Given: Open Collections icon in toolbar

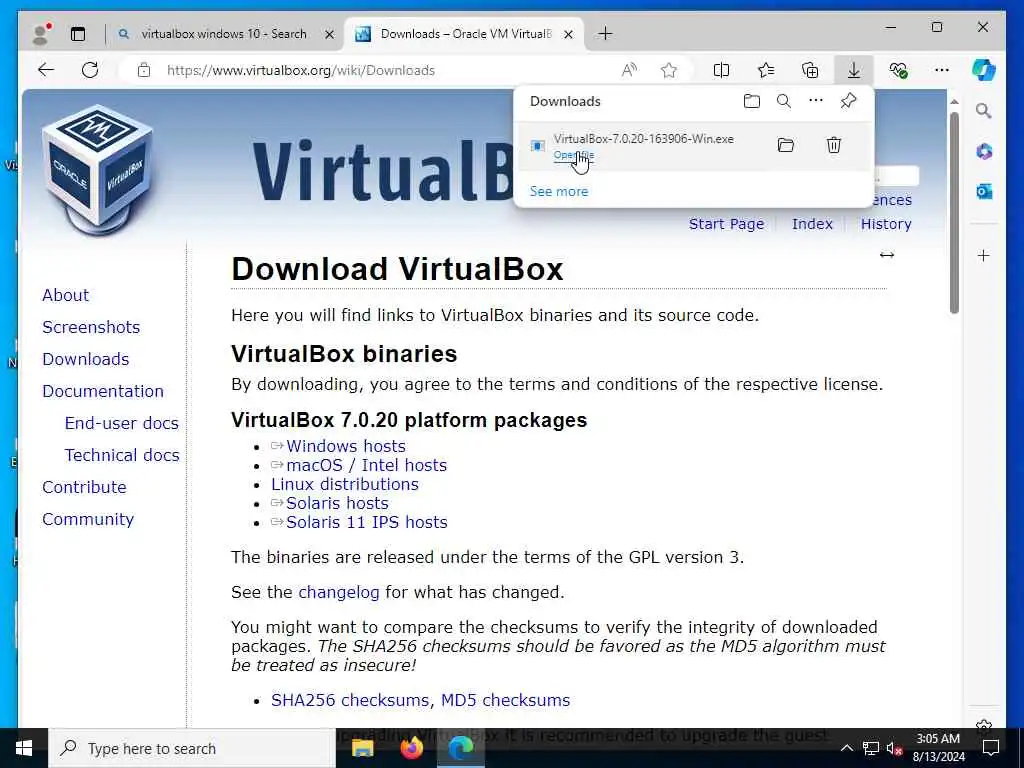Looking at the screenshot, I should [810, 70].
